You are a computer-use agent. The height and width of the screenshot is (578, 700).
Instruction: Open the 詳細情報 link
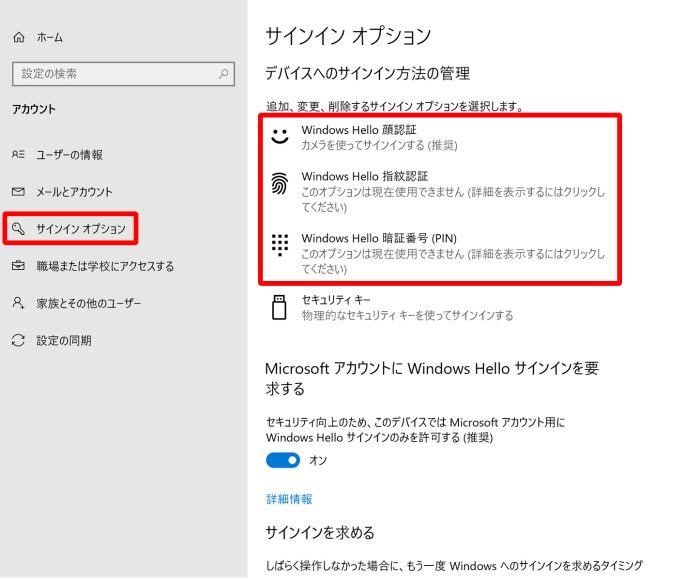tap(289, 498)
